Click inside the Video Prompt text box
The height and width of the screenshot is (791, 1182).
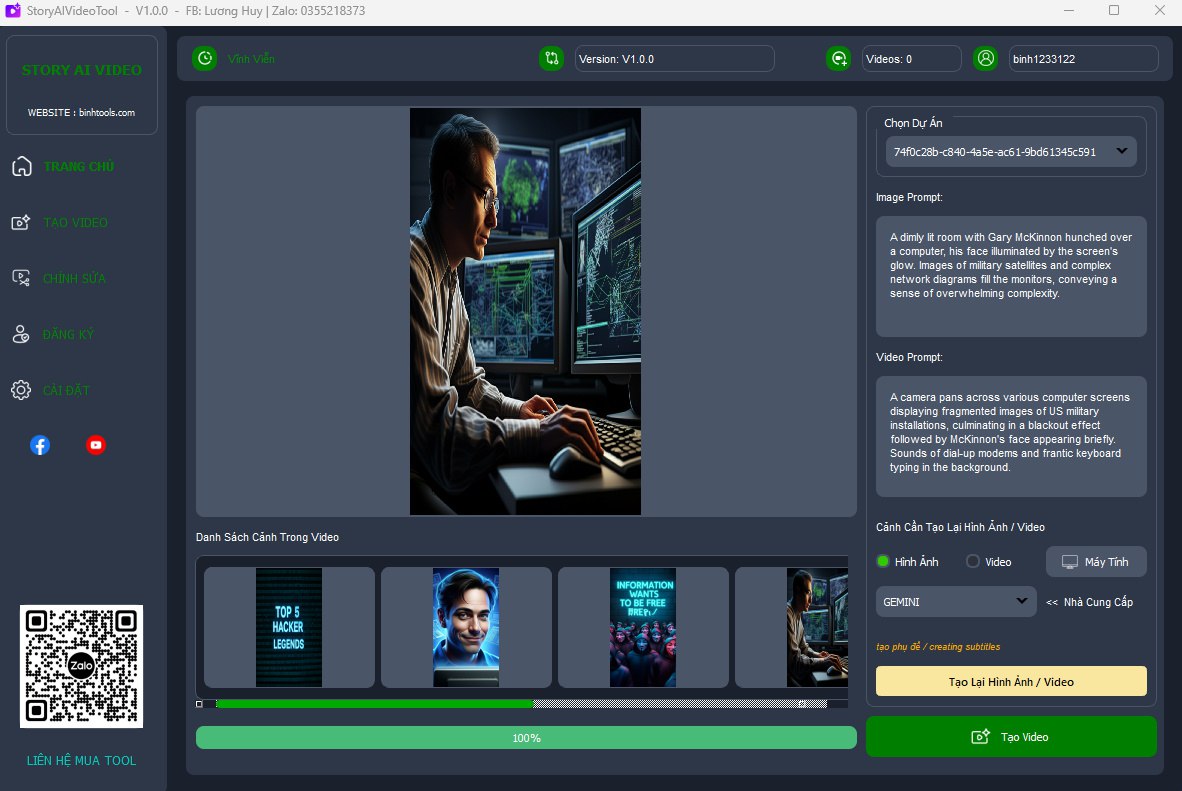1011,437
